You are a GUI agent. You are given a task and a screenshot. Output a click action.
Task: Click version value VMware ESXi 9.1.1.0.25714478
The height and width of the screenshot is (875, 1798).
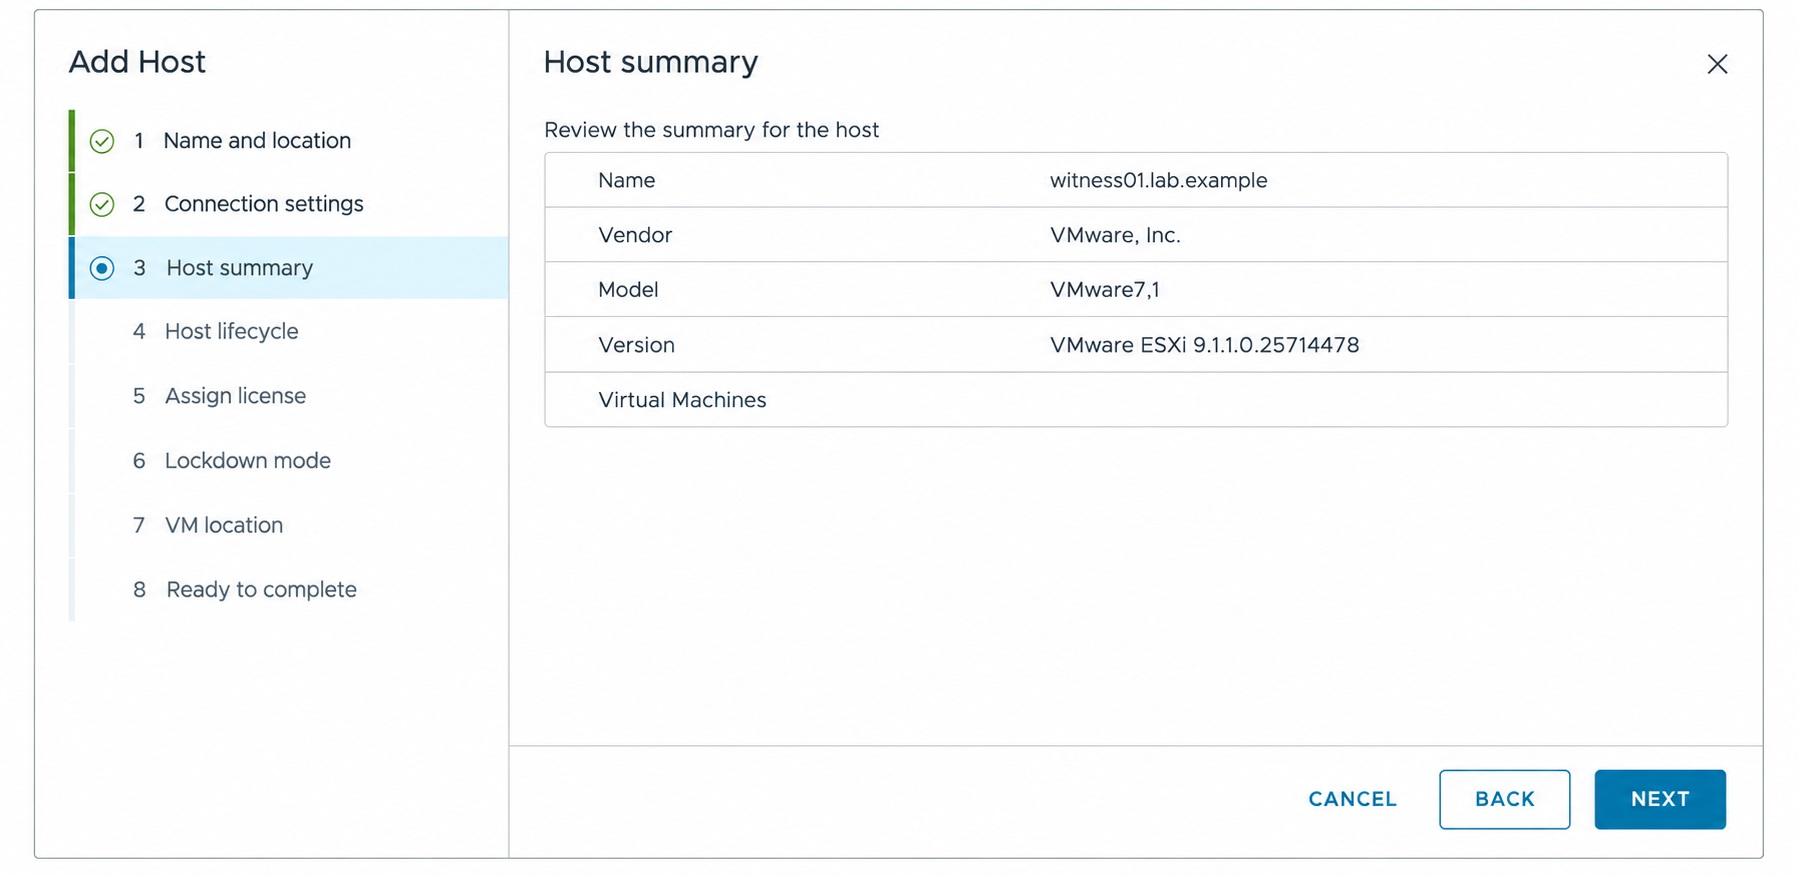coord(1204,345)
